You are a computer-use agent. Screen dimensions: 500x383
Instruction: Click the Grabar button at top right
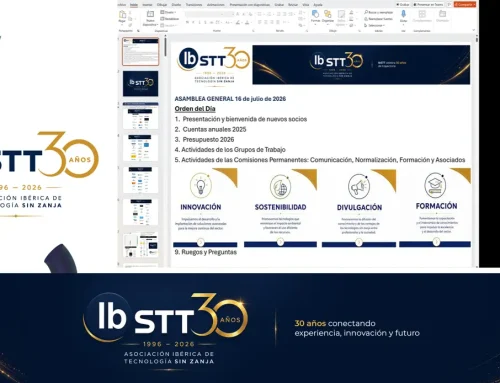403,5
